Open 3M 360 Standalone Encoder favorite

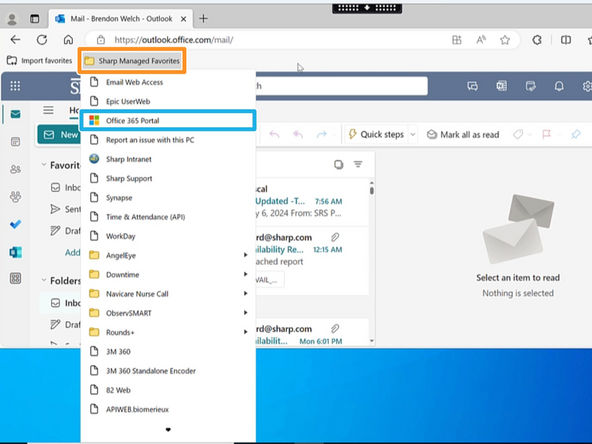click(168, 371)
